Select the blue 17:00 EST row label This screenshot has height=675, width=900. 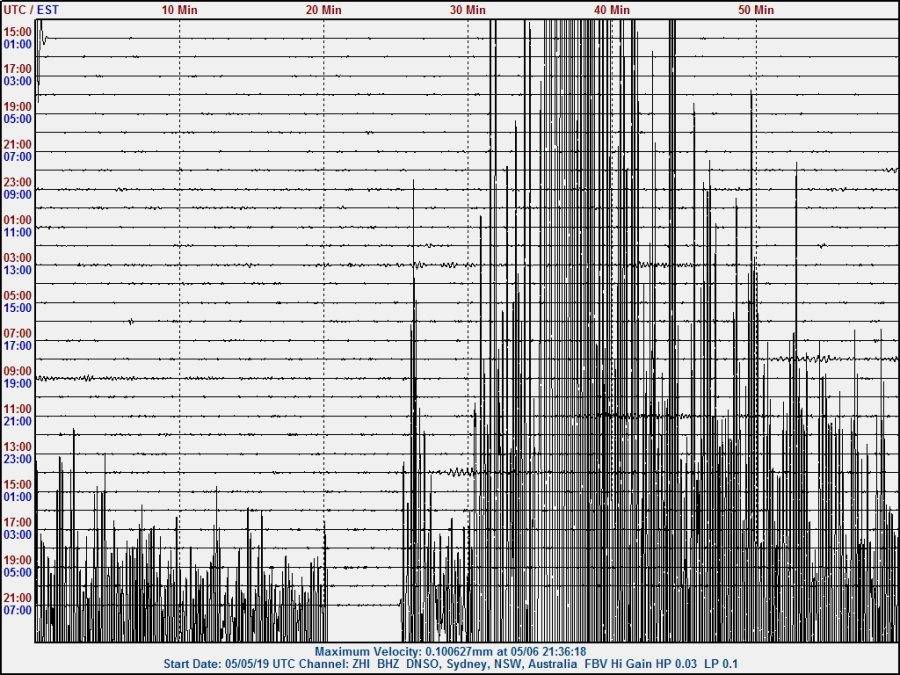[17, 345]
